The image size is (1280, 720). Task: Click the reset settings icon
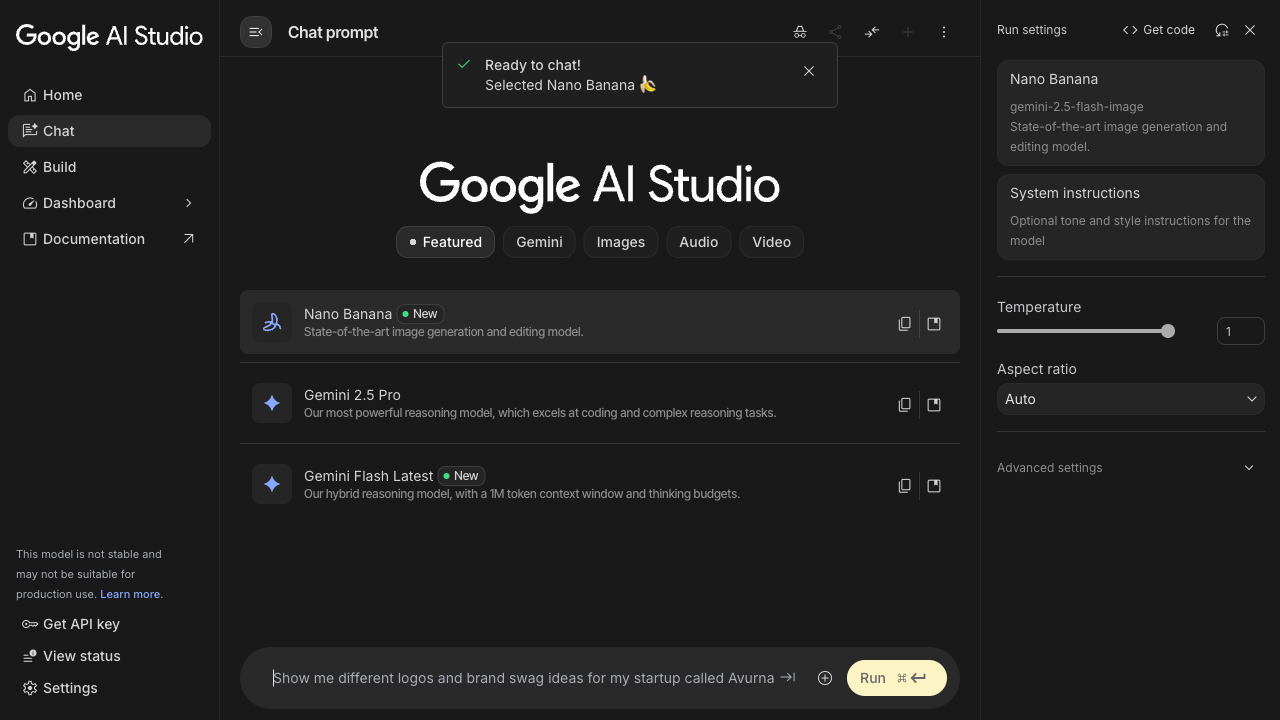point(1221,30)
